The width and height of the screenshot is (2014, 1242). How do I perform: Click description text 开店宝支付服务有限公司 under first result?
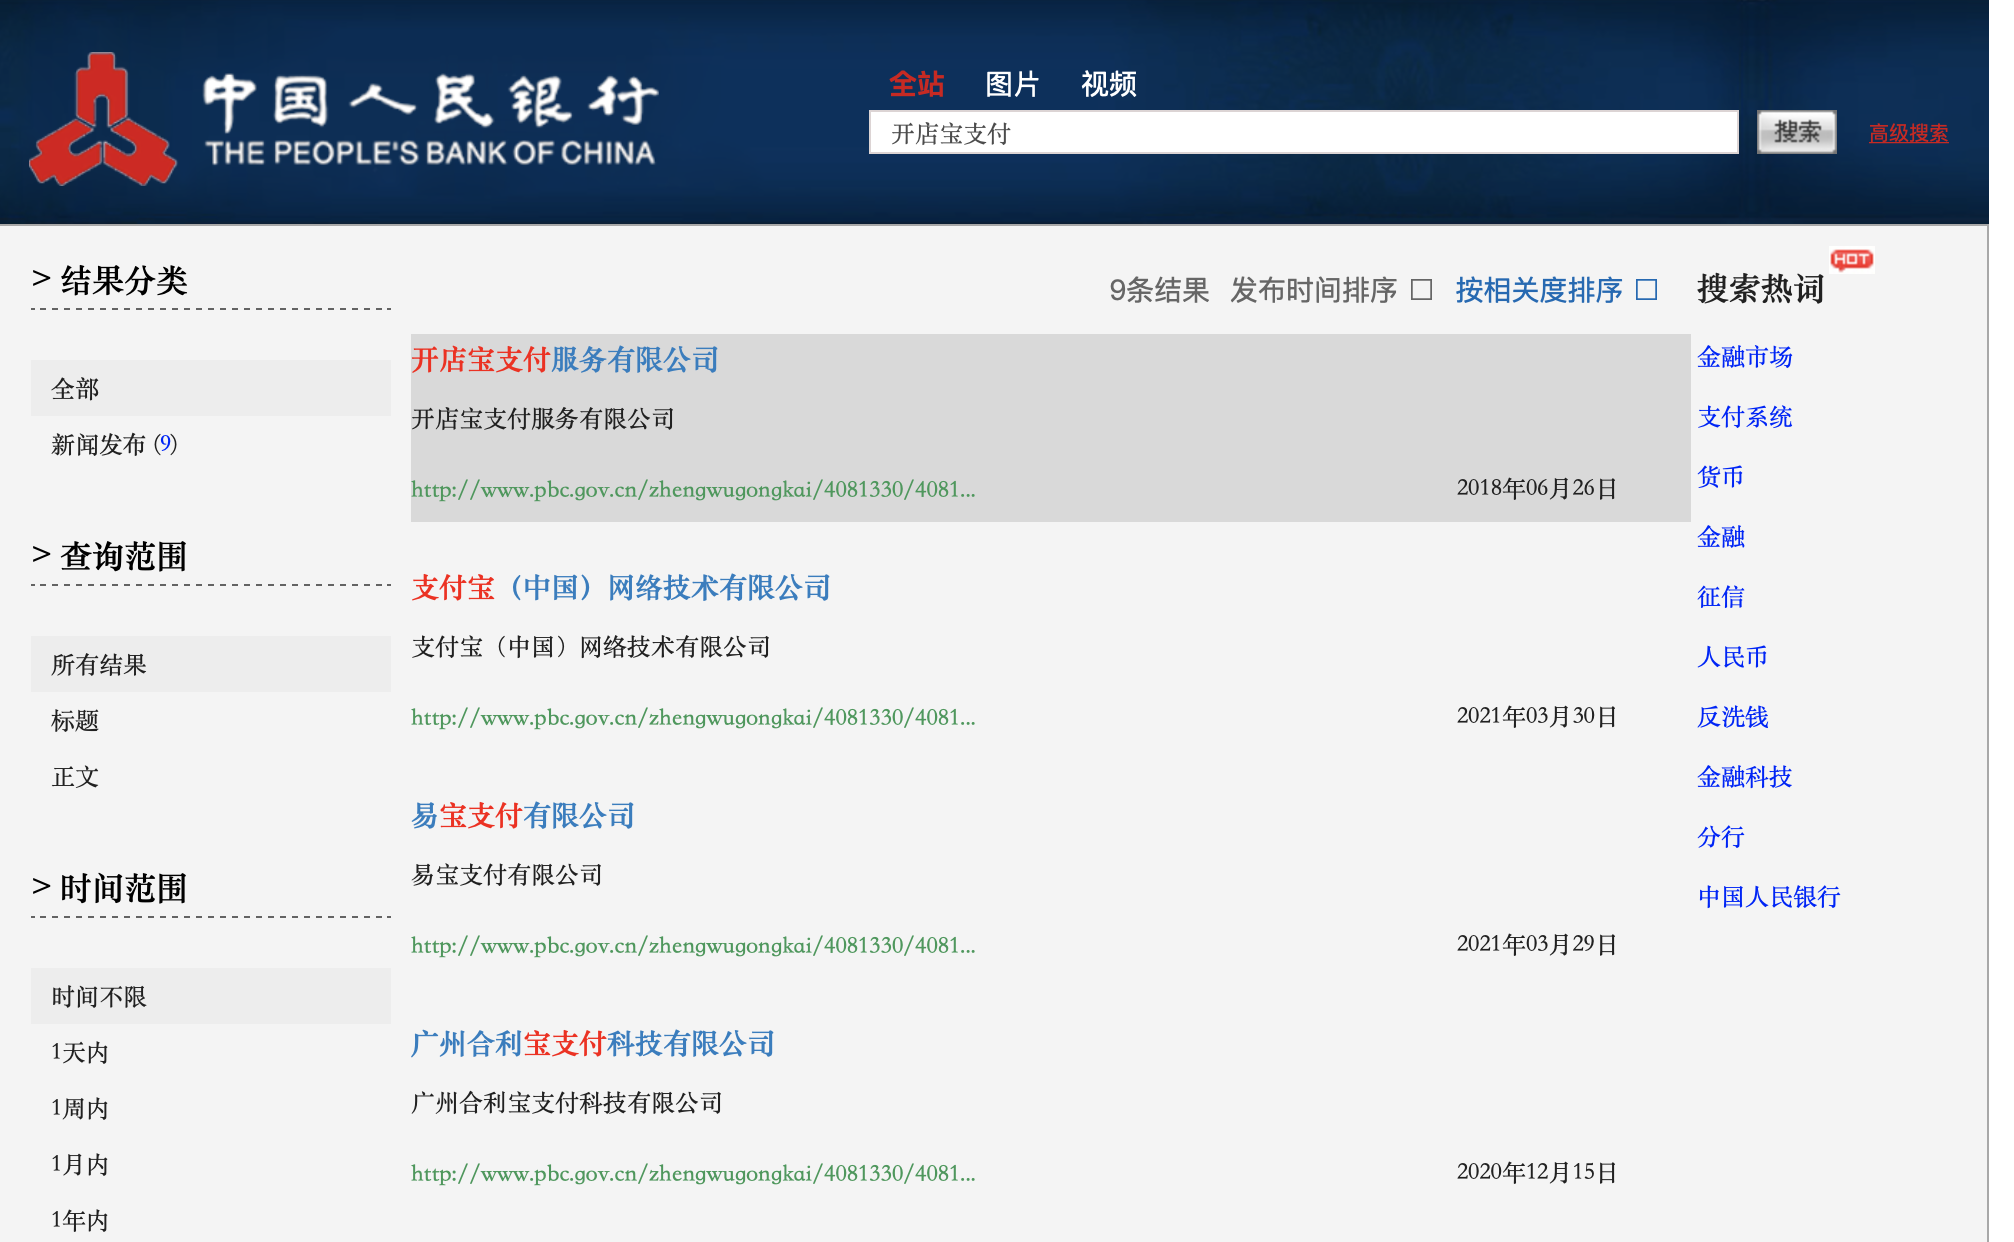coord(543,419)
